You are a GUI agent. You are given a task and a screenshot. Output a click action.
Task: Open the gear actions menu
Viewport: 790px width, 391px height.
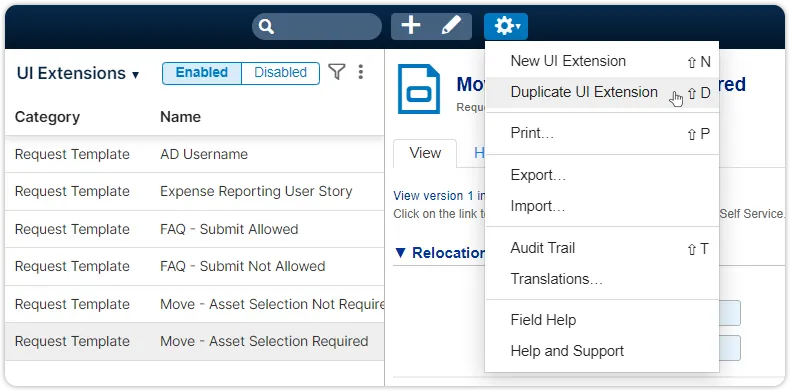click(x=506, y=26)
